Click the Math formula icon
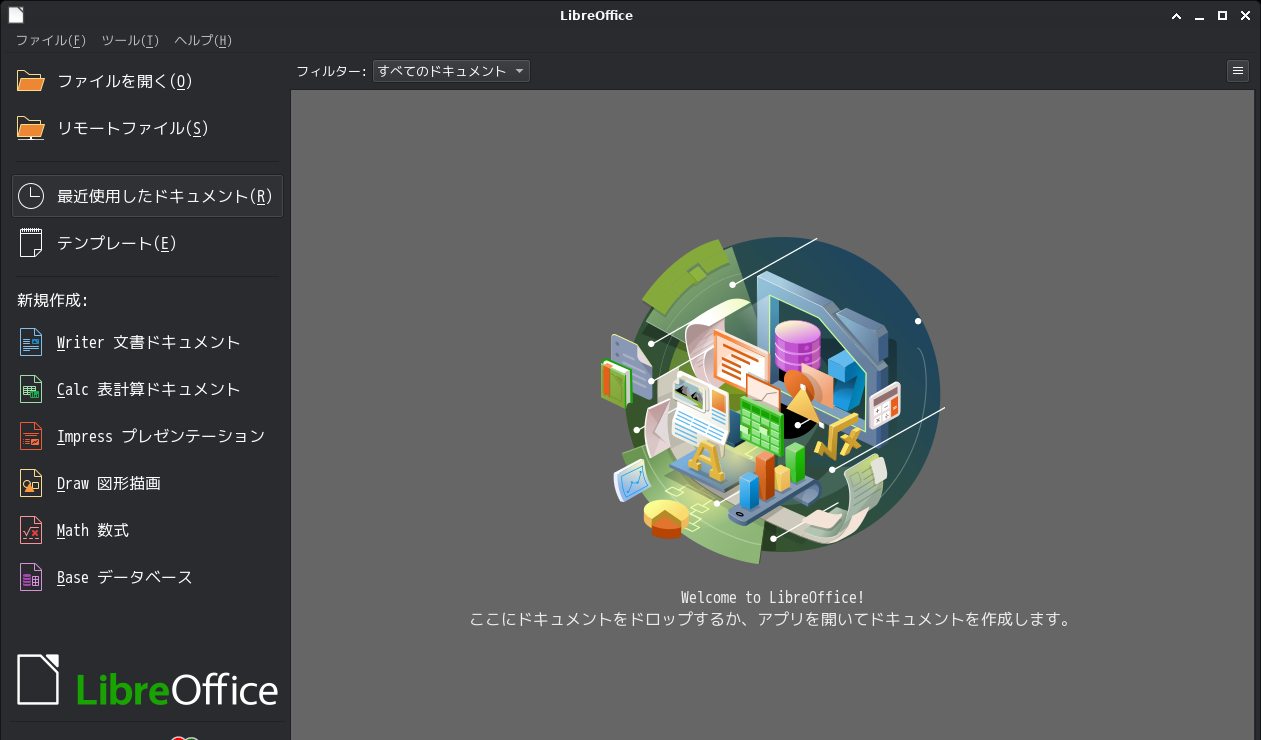This screenshot has width=1261, height=740. pos(31,530)
